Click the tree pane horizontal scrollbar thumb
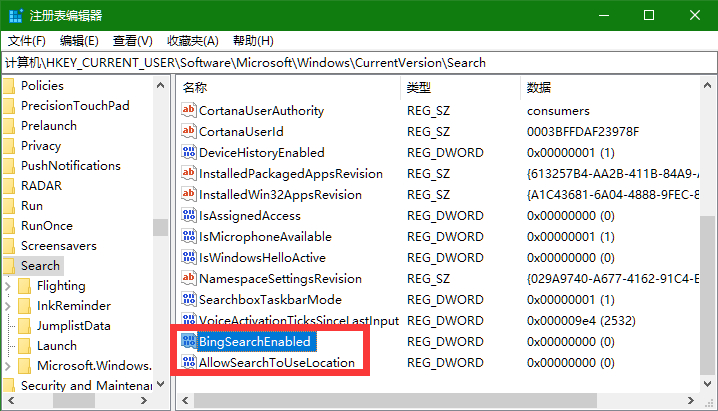The width and height of the screenshot is (718, 411). coord(74,401)
